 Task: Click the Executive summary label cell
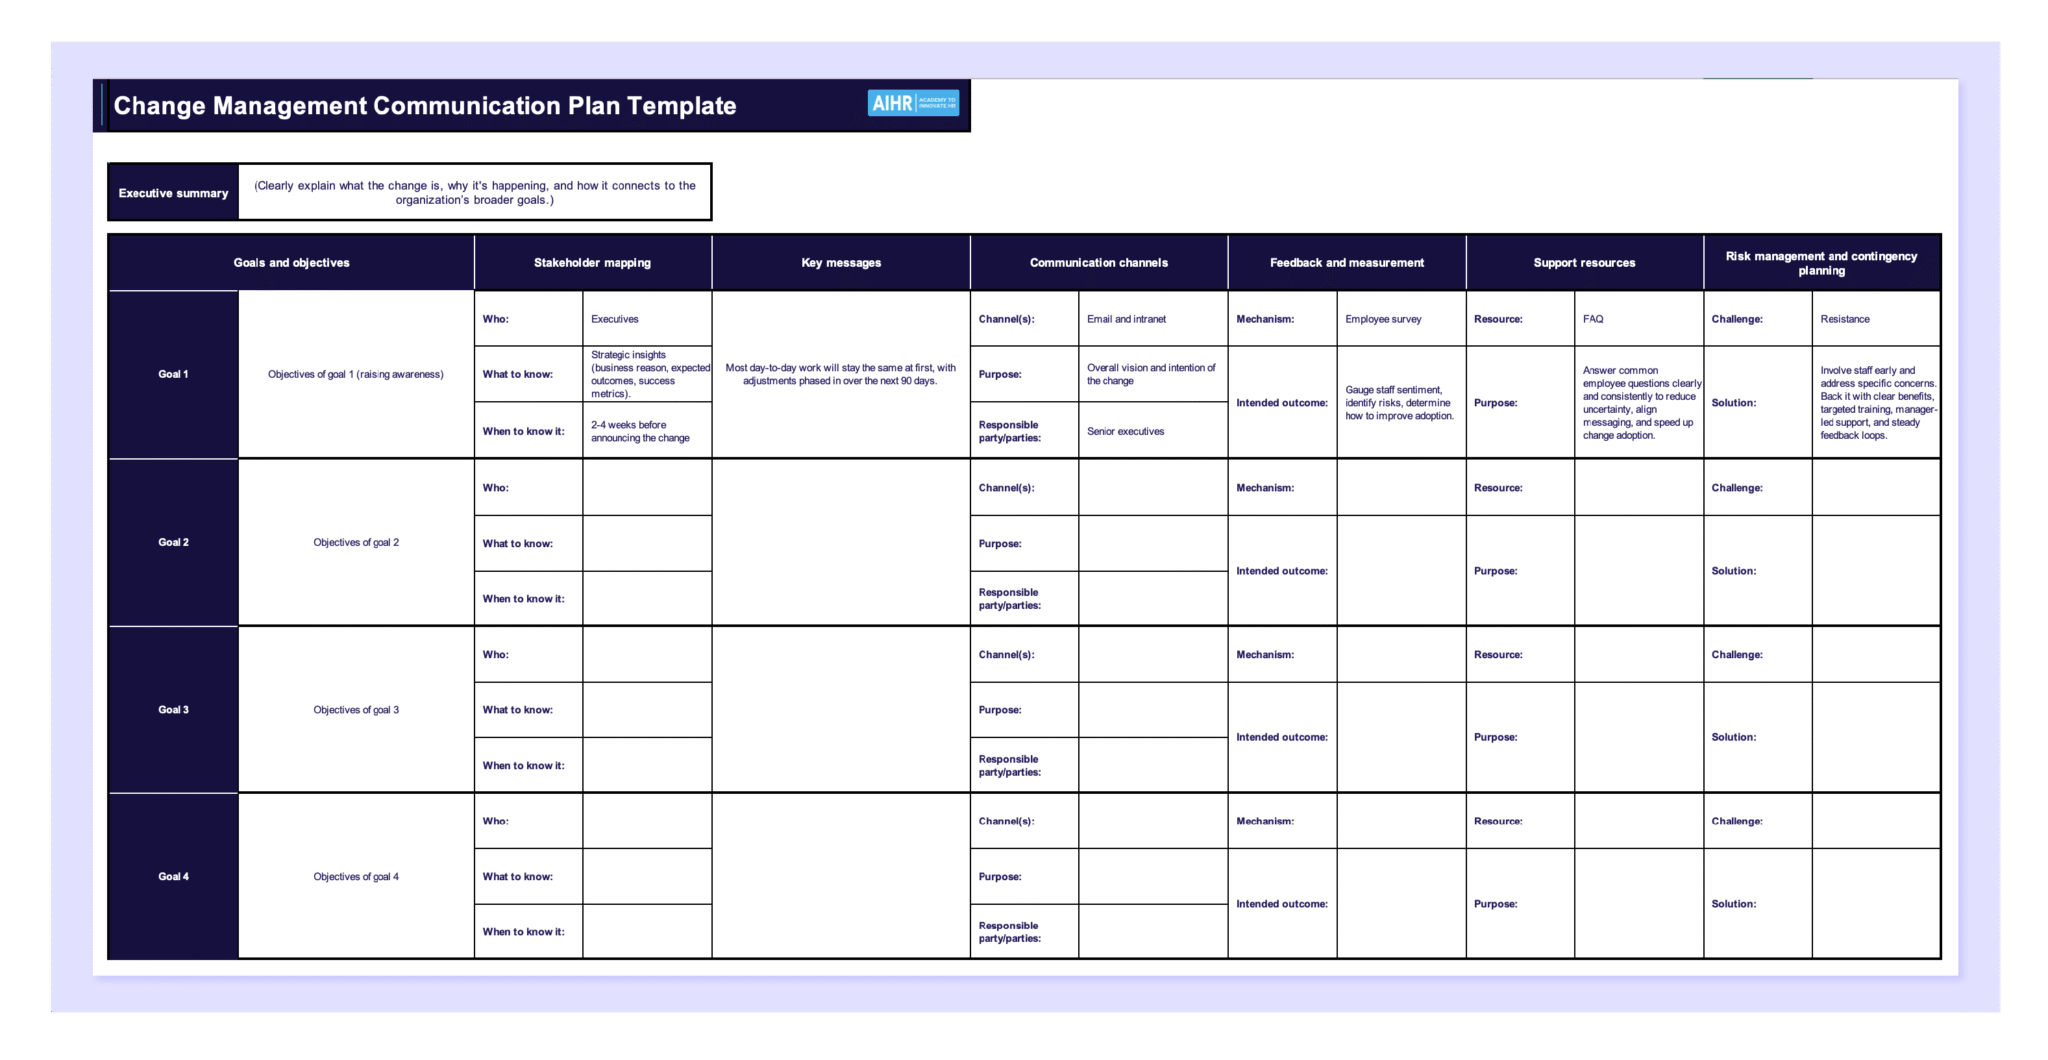pyautogui.click(x=173, y=192)
